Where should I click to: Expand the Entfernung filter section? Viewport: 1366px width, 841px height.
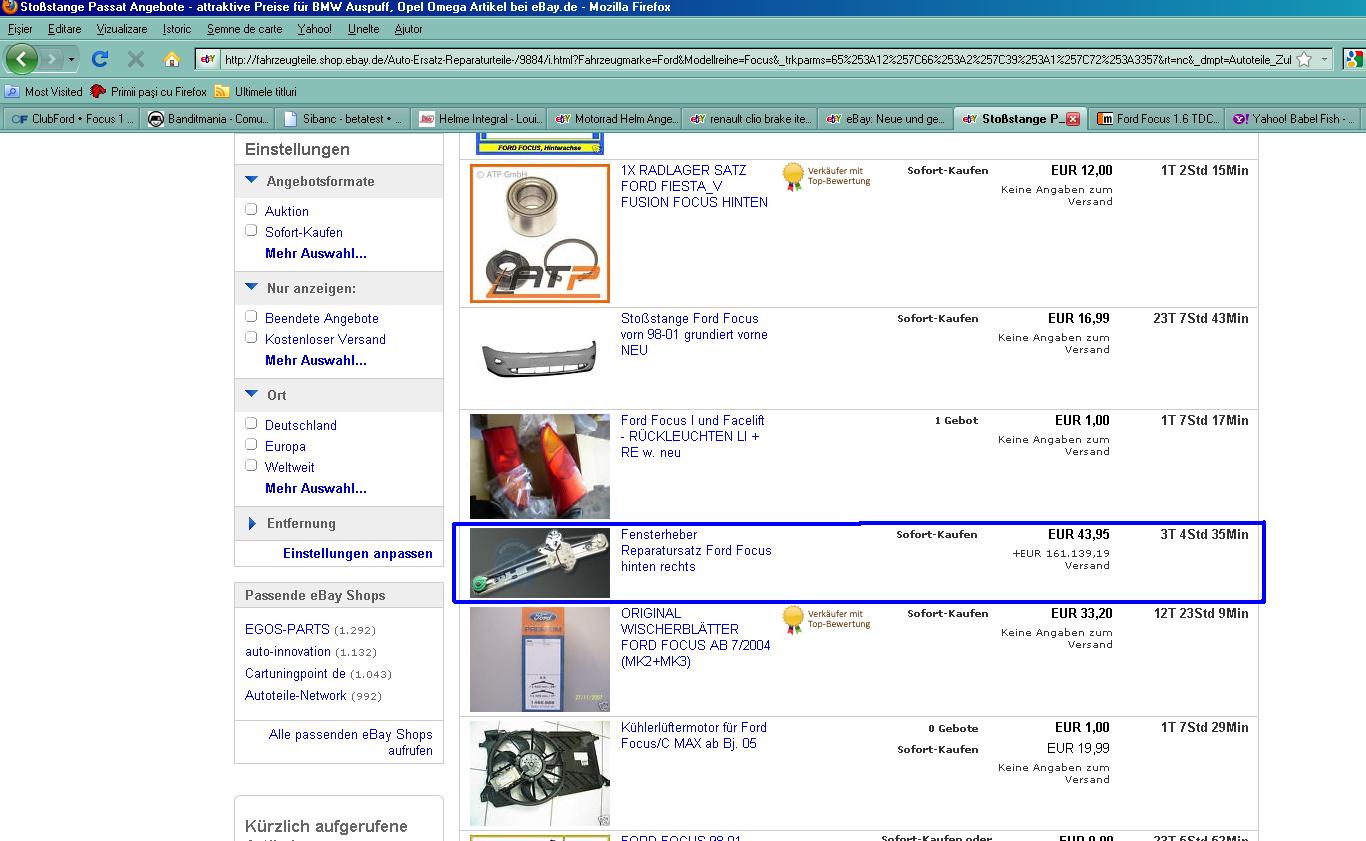[x=252, y=523]
